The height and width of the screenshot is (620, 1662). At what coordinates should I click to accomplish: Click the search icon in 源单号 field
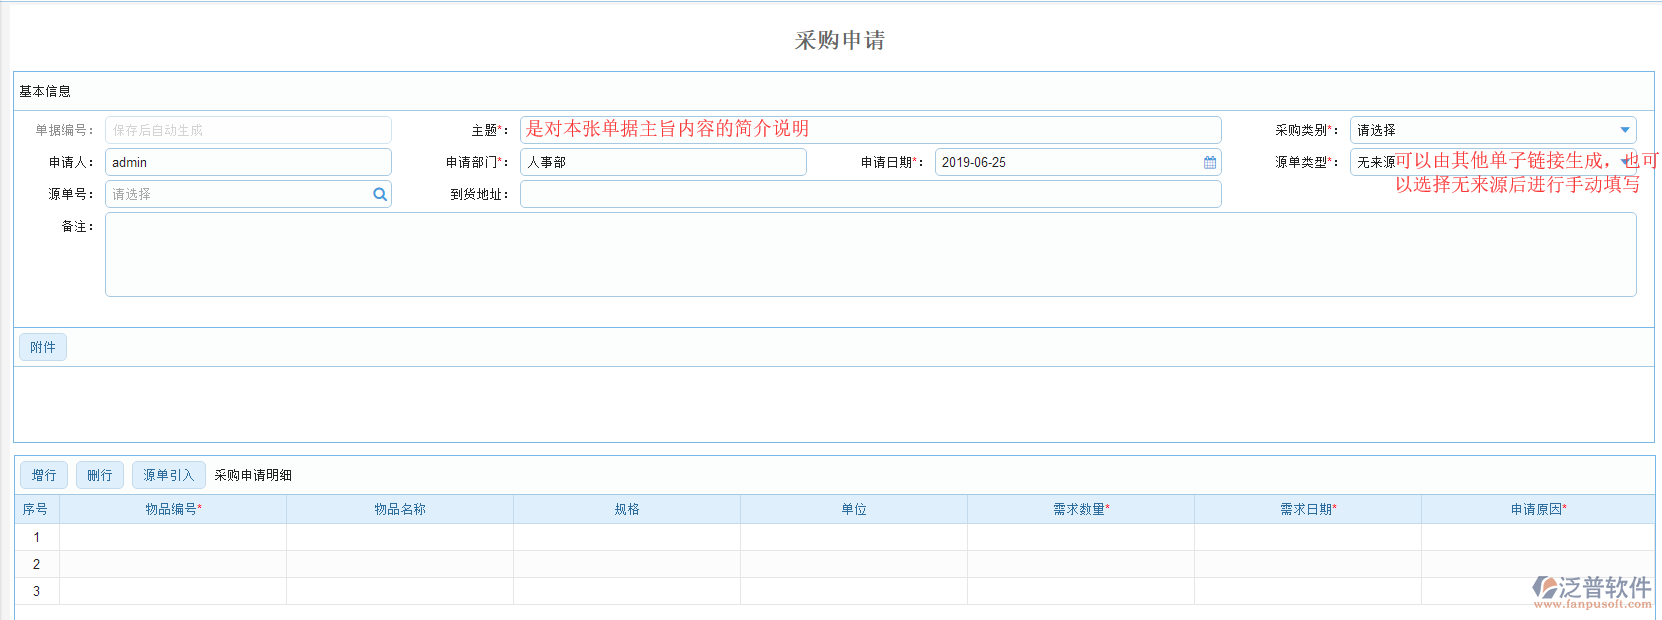tap(380, 194)
